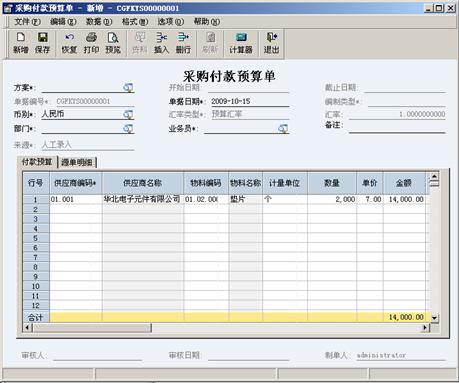459x383 pixels.
Task: Open lookup icon for 币别 field
Action: click(x=128, y=114)
